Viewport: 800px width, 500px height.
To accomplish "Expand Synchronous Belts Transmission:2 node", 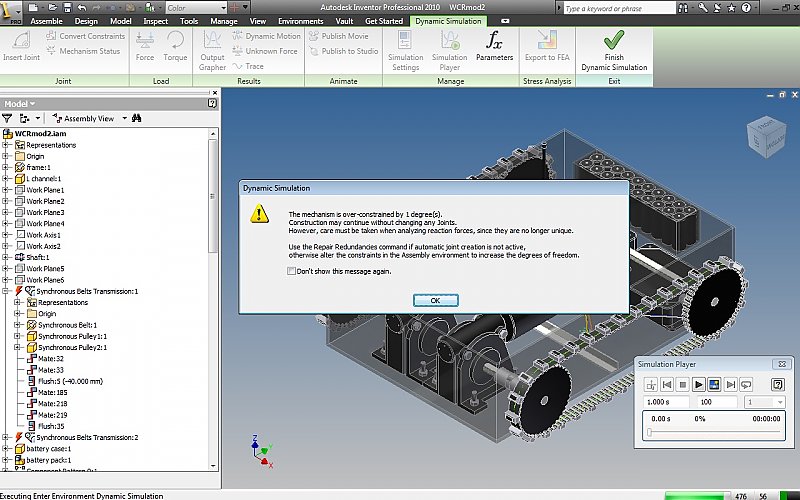I will tap(6, 437).
